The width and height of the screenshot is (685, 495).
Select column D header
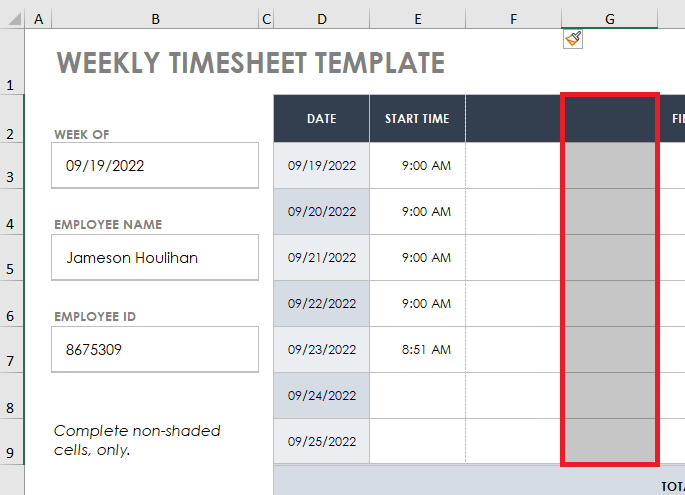(322, 19)
